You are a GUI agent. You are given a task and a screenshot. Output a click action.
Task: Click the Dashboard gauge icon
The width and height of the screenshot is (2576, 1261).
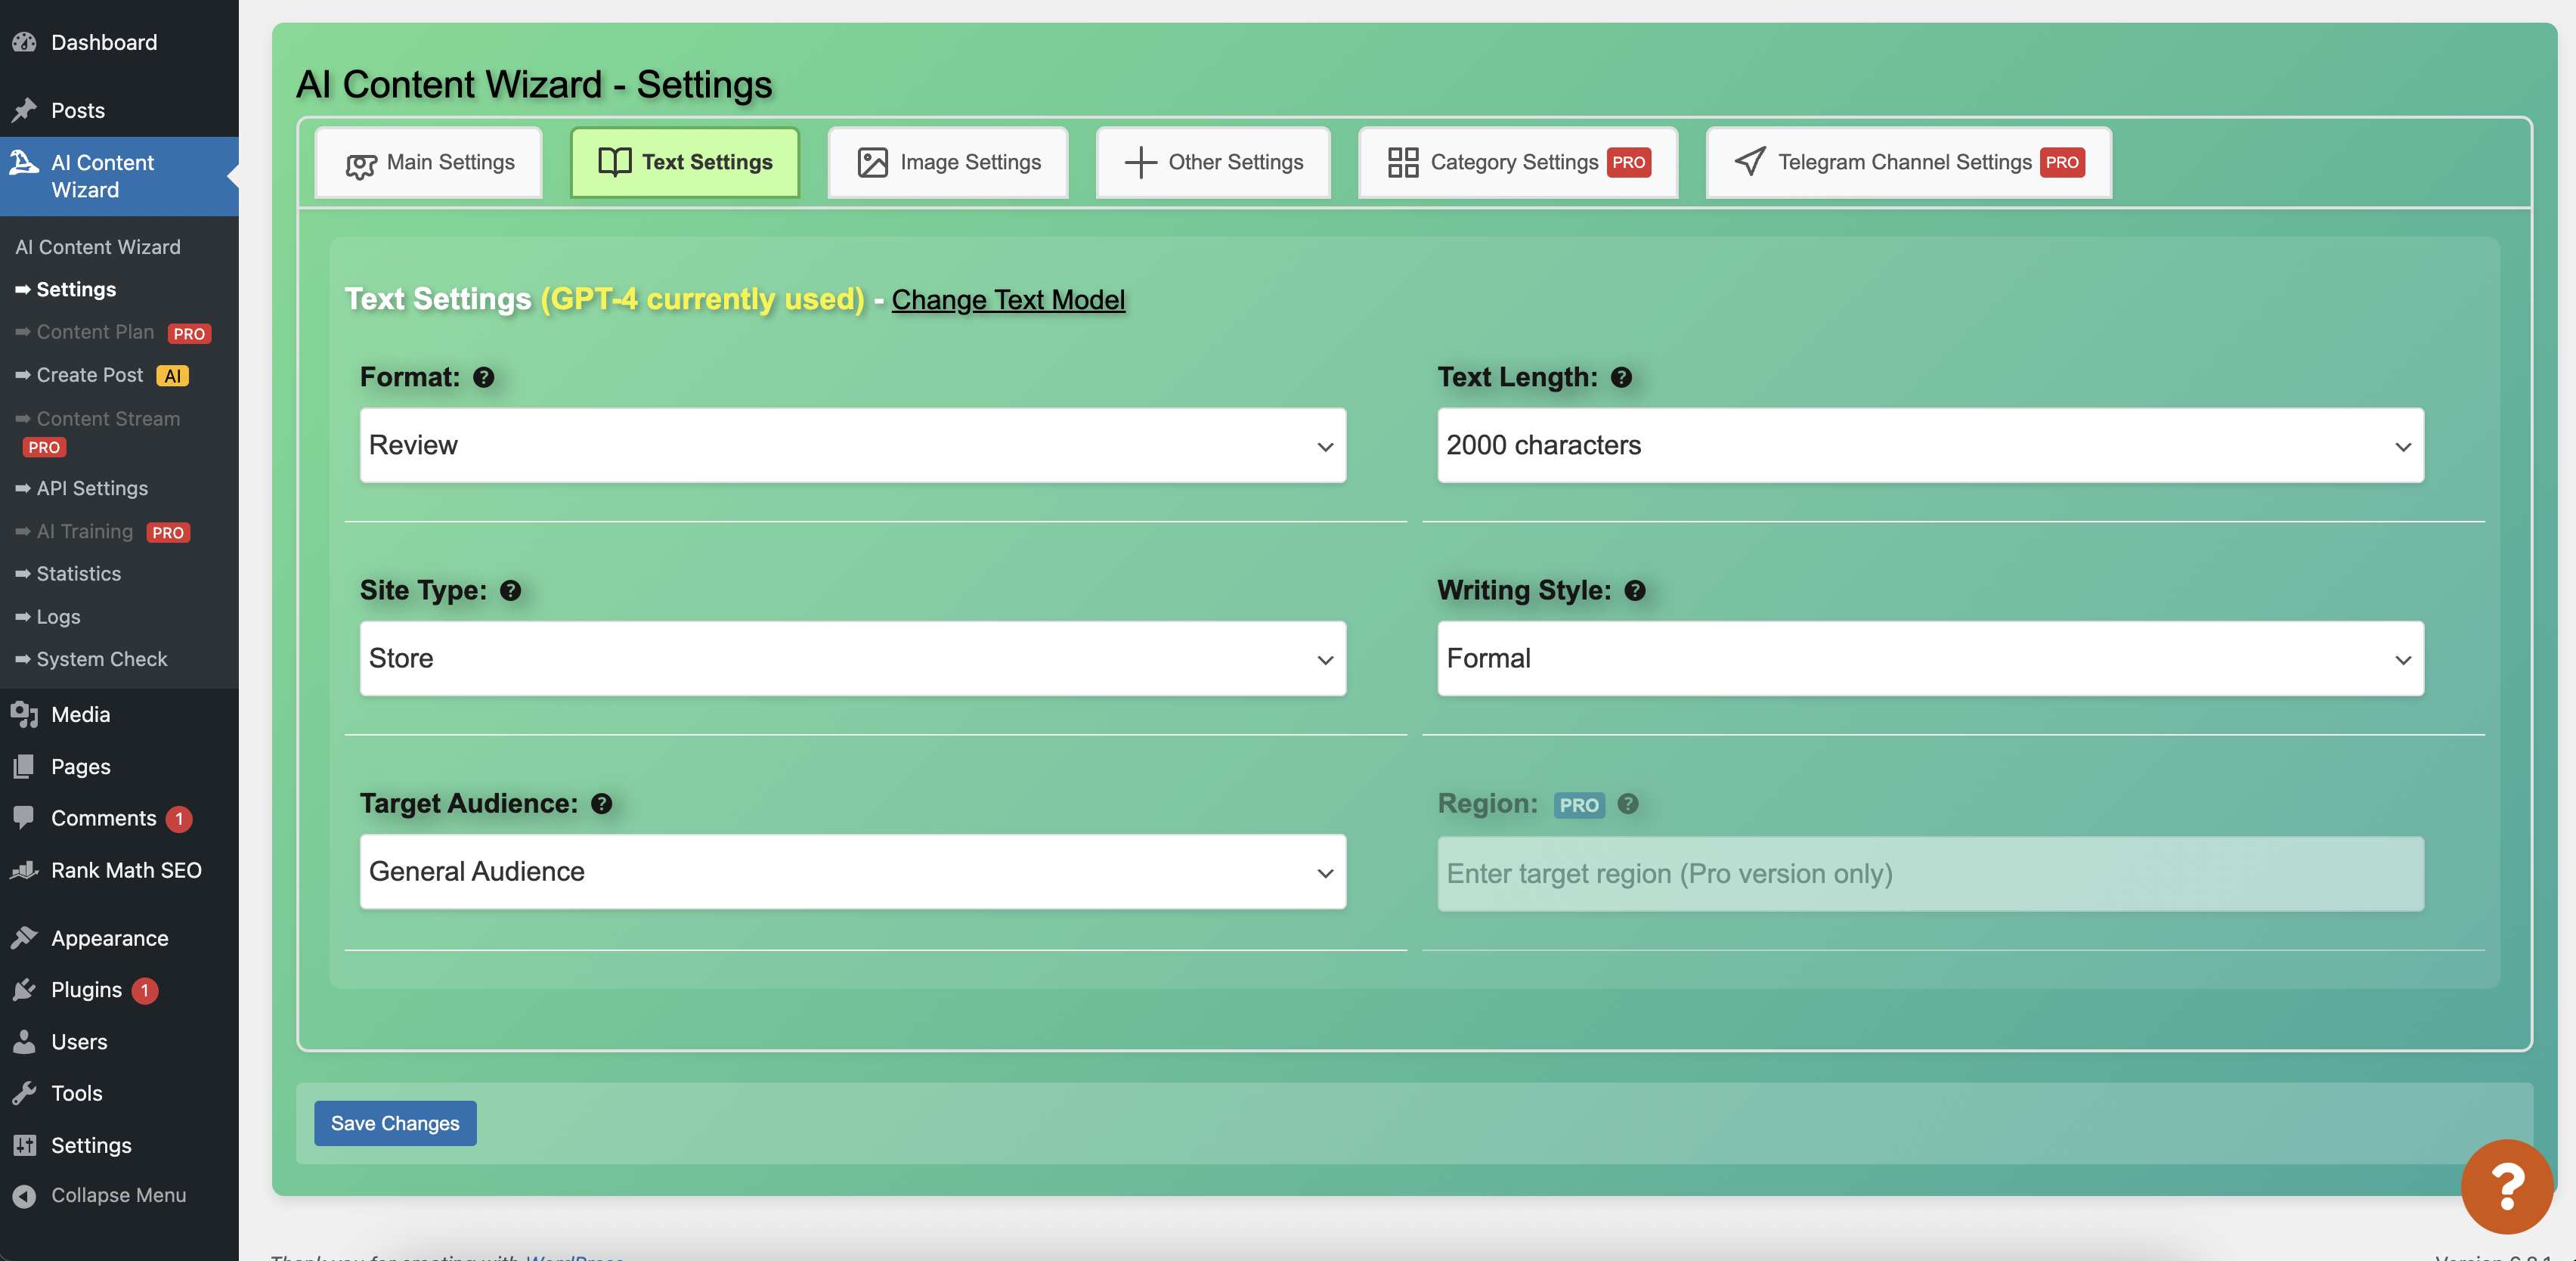[24, 42]
